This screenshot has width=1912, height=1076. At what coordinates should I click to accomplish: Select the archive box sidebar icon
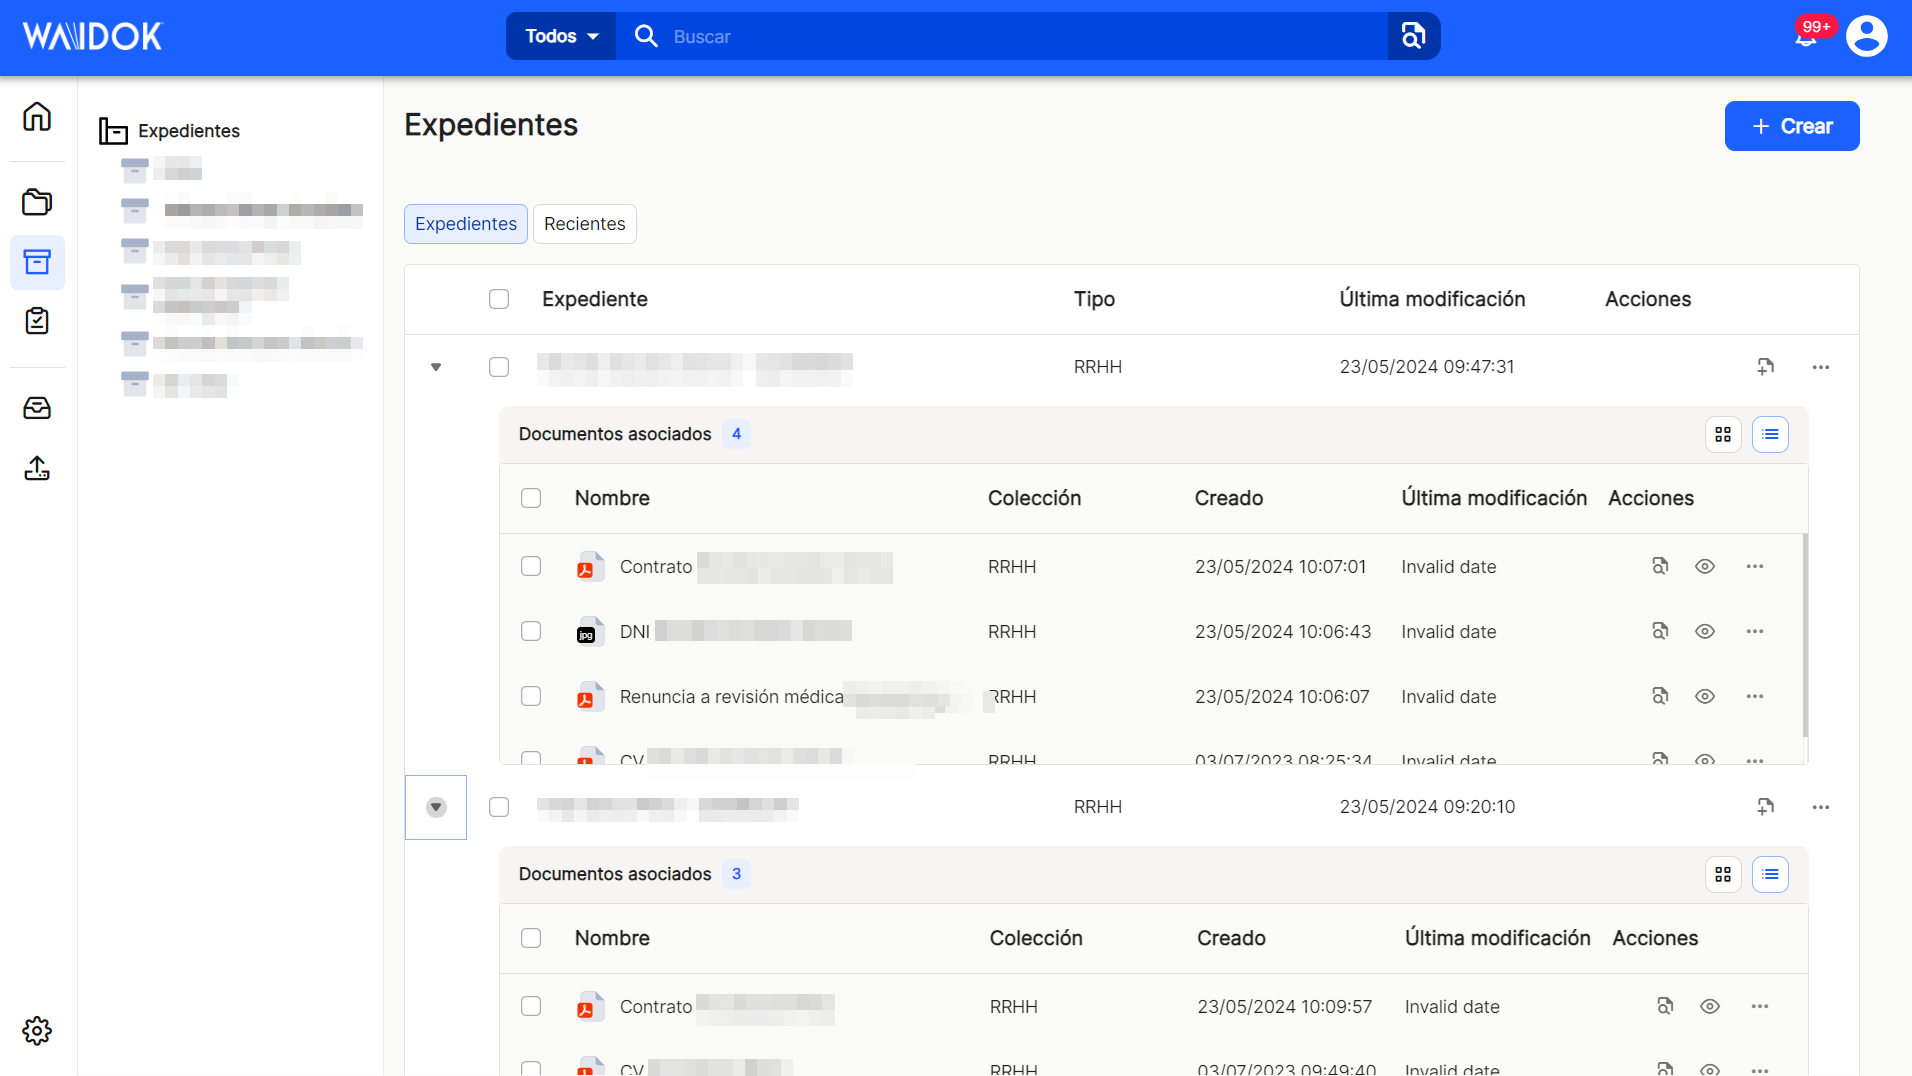37,262
